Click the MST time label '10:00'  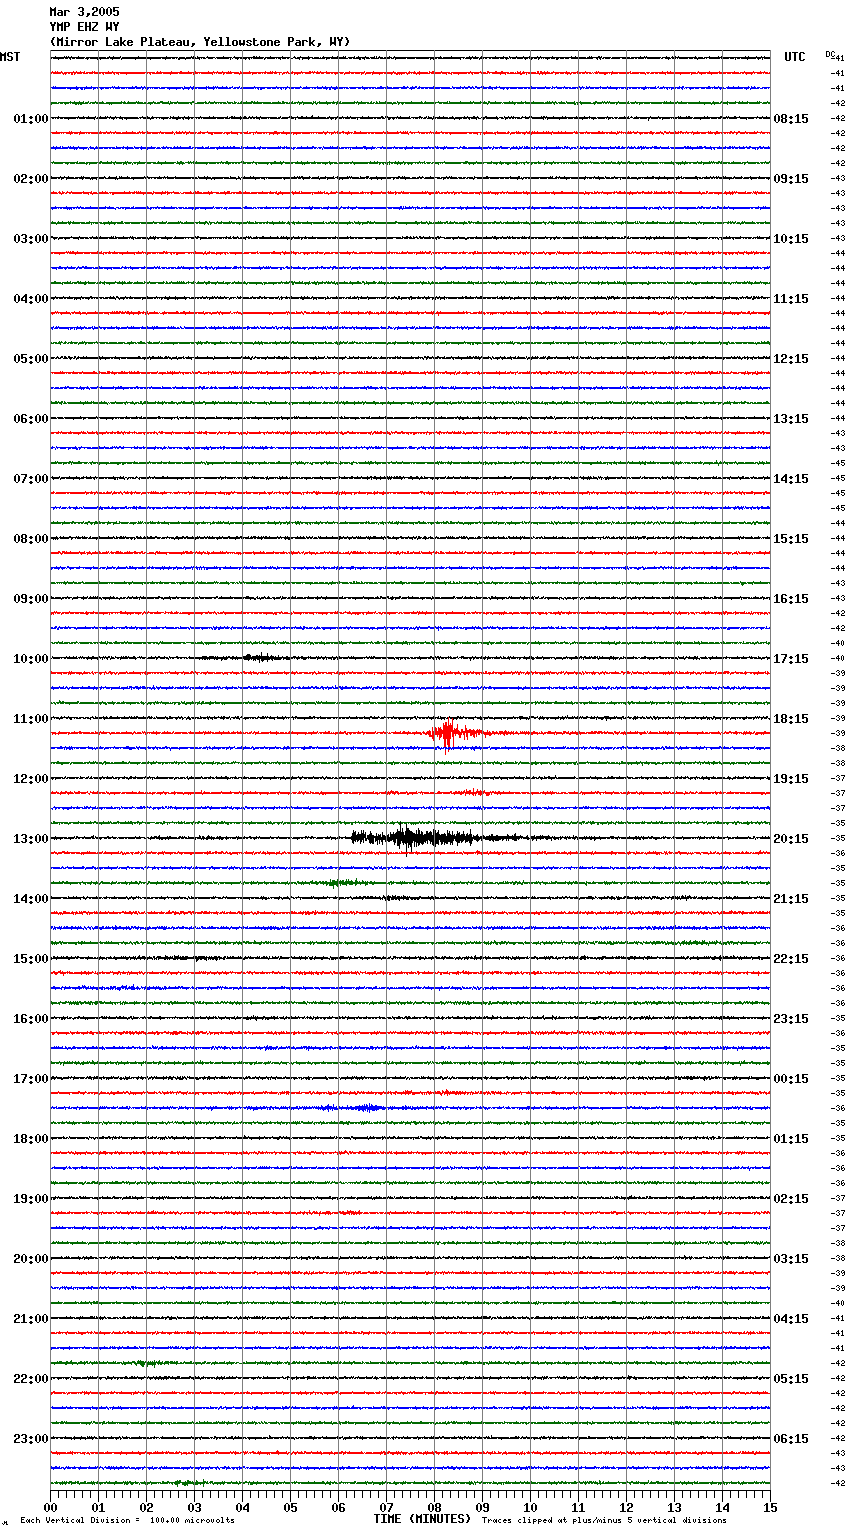(30, 659)
